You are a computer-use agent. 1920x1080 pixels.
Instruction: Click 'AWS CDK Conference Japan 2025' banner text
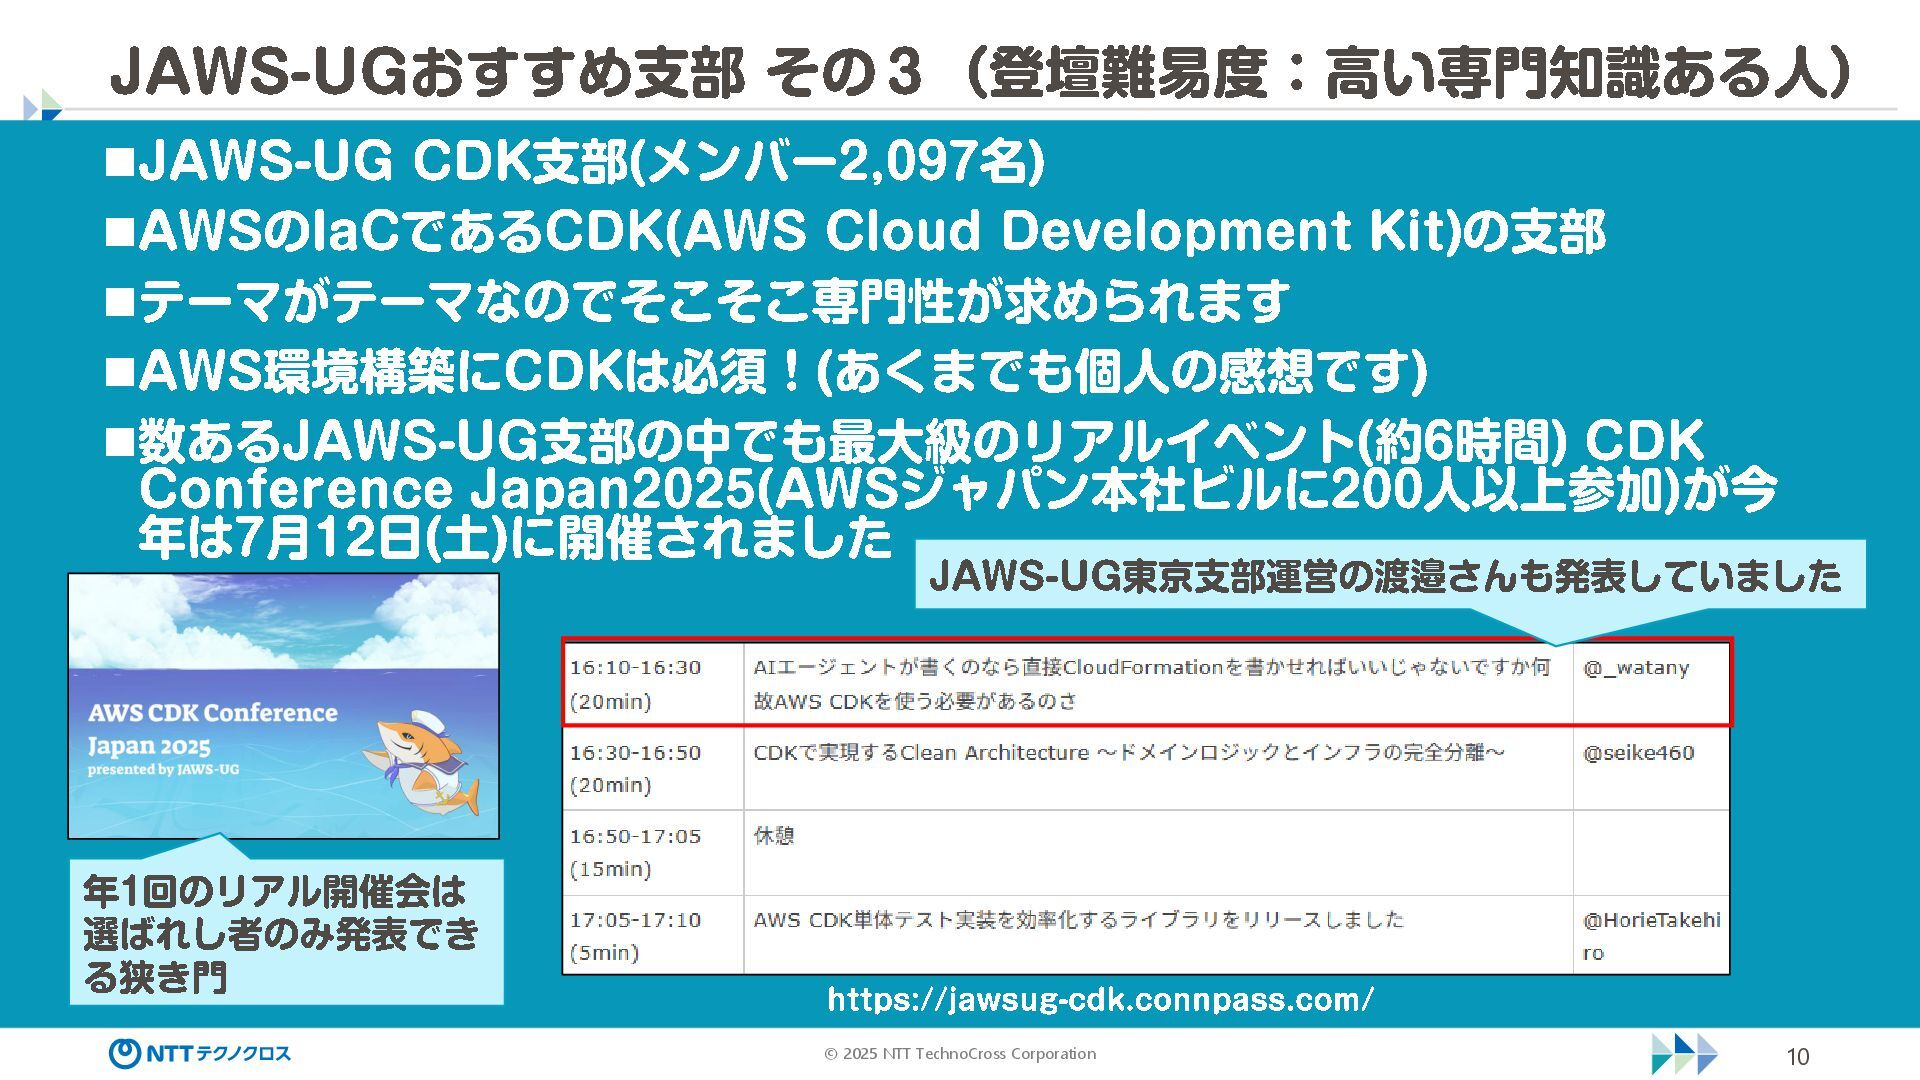coord(212,728)
